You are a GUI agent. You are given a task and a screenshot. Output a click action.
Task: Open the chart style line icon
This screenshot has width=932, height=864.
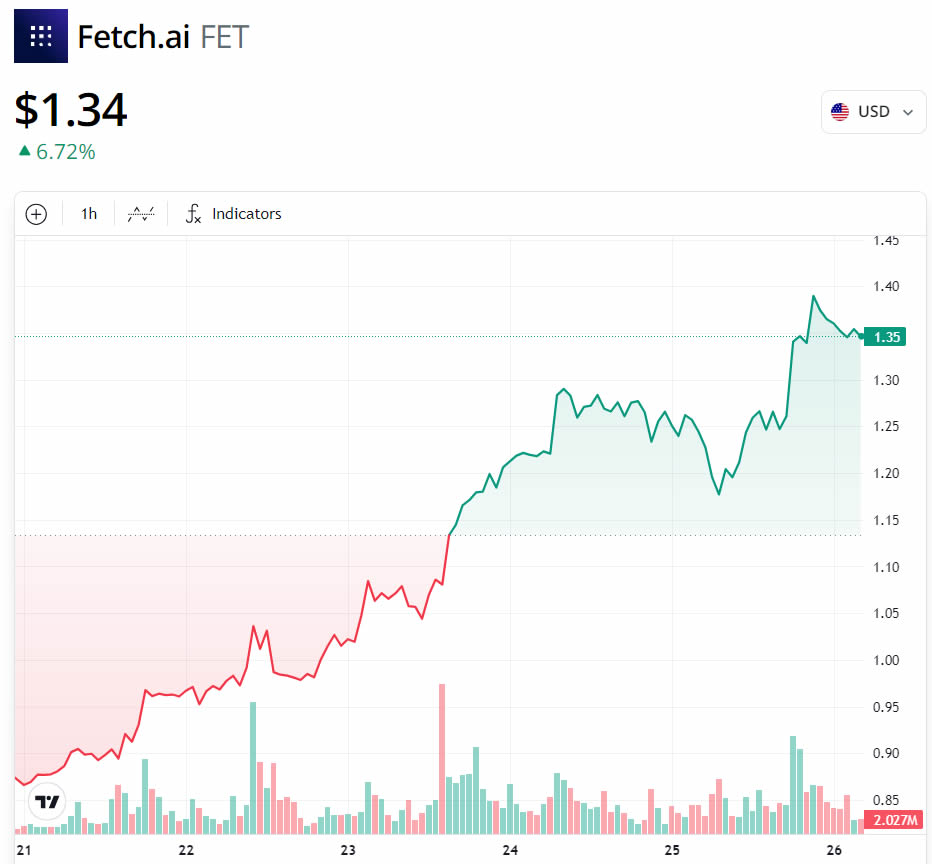pyautogui.click(x=142, y=214)
